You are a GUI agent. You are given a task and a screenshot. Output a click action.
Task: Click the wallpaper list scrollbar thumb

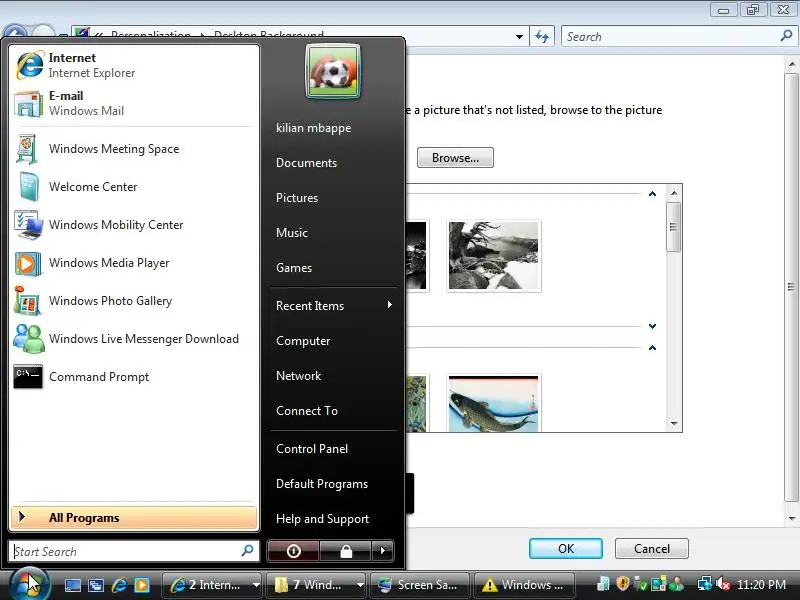click(673, 227)
